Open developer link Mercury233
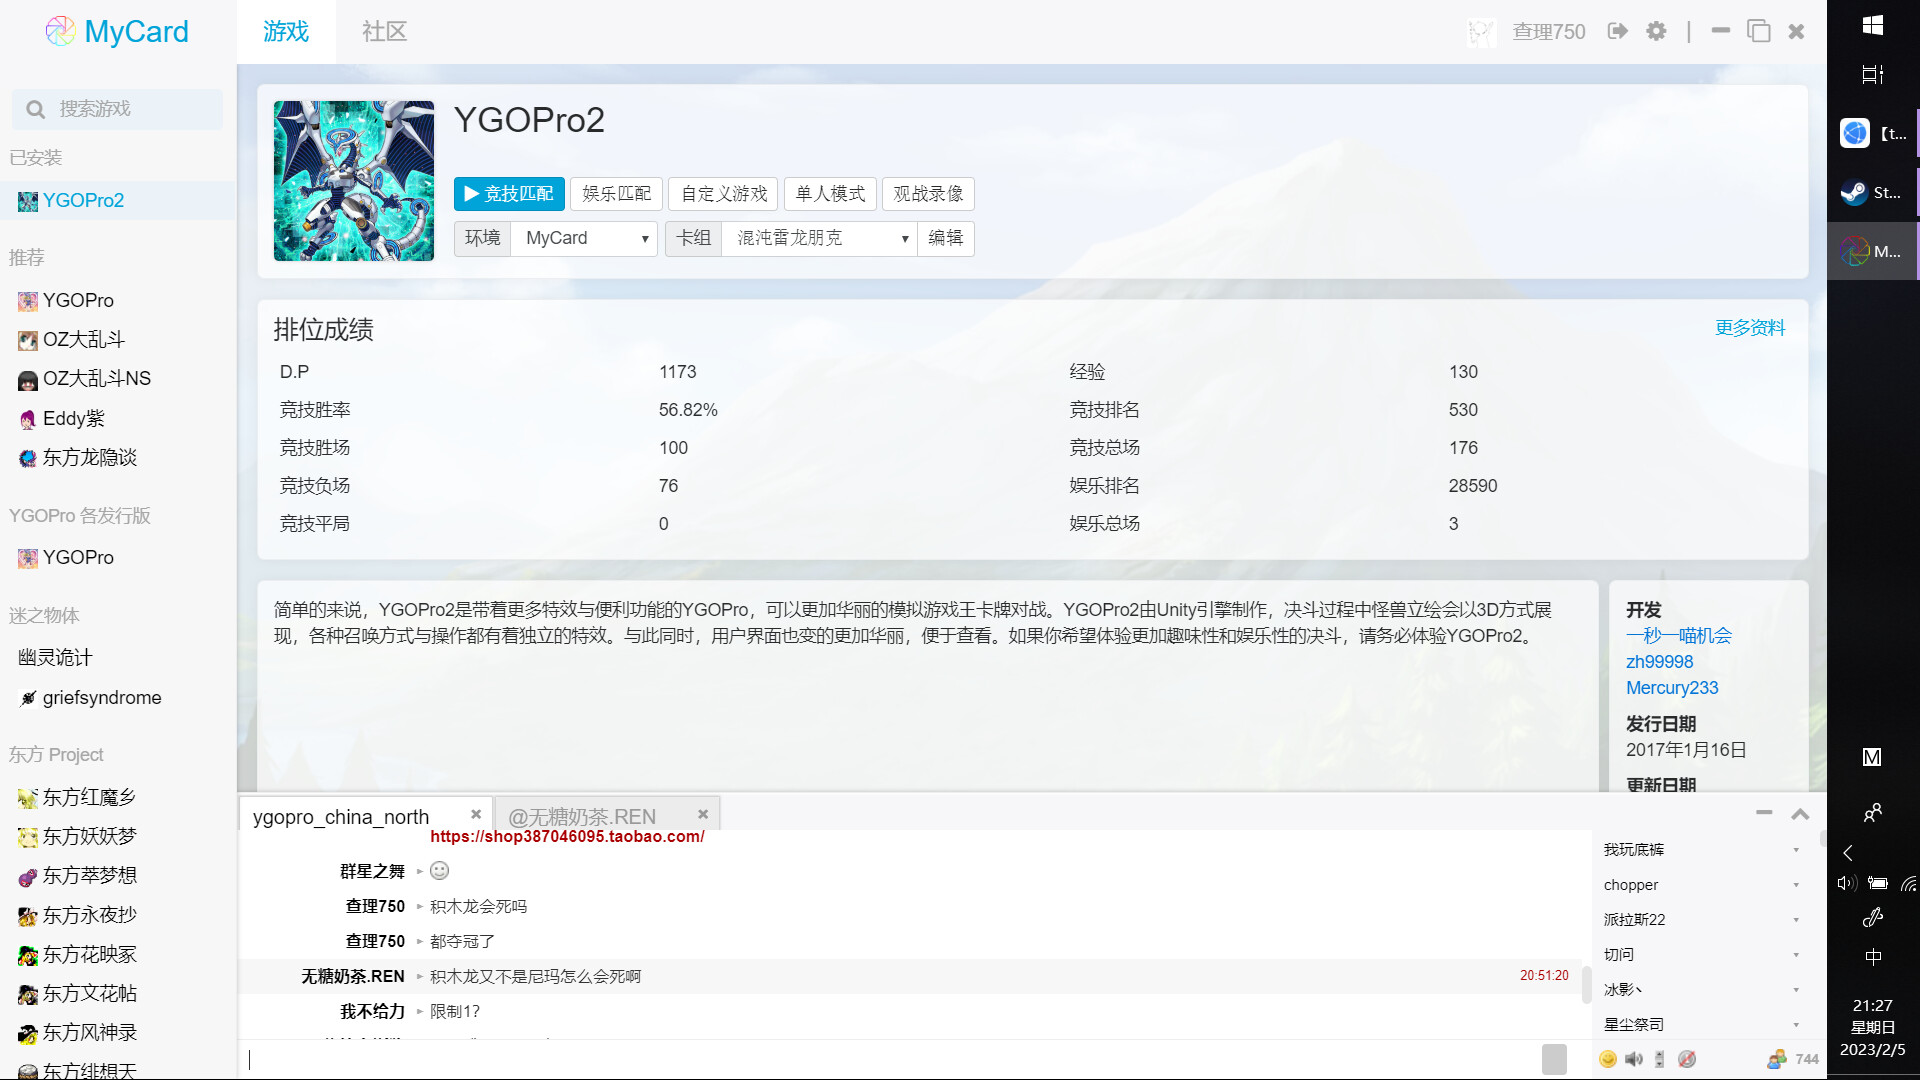 (1672, 688)
